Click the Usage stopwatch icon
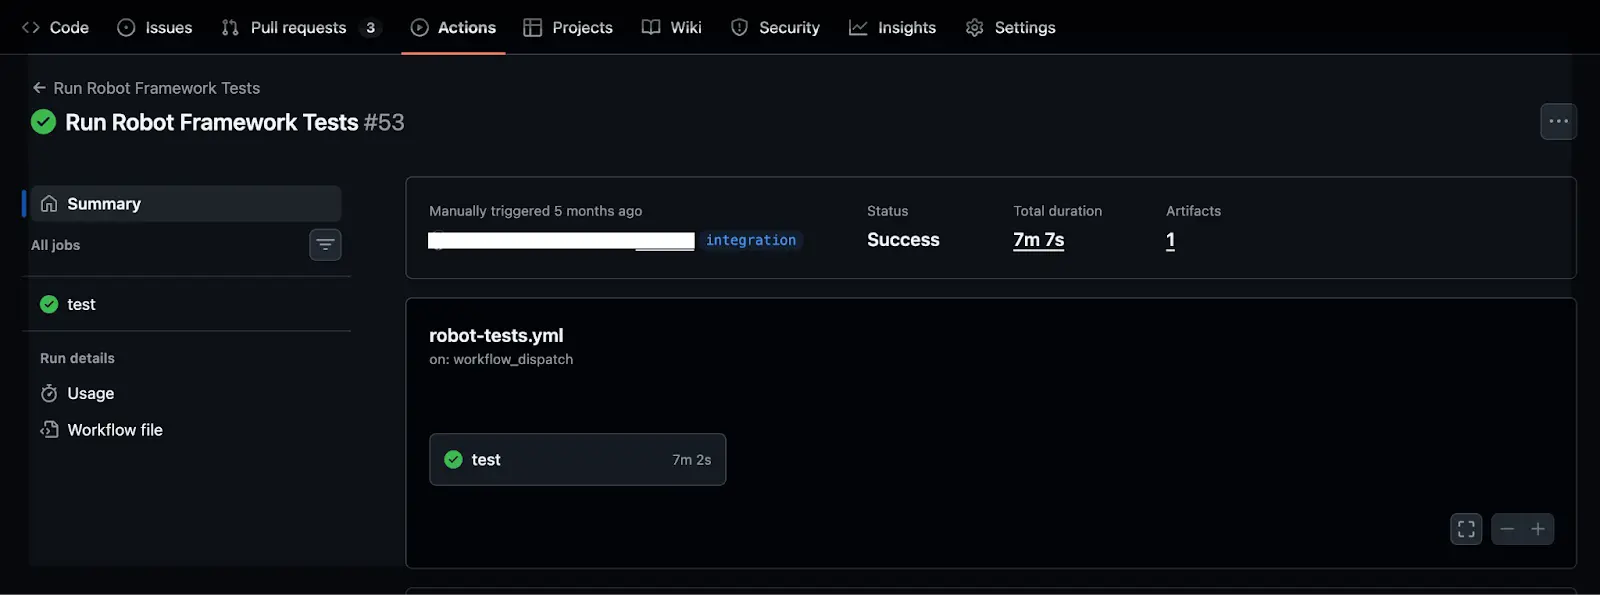 [x=49, y=394]
